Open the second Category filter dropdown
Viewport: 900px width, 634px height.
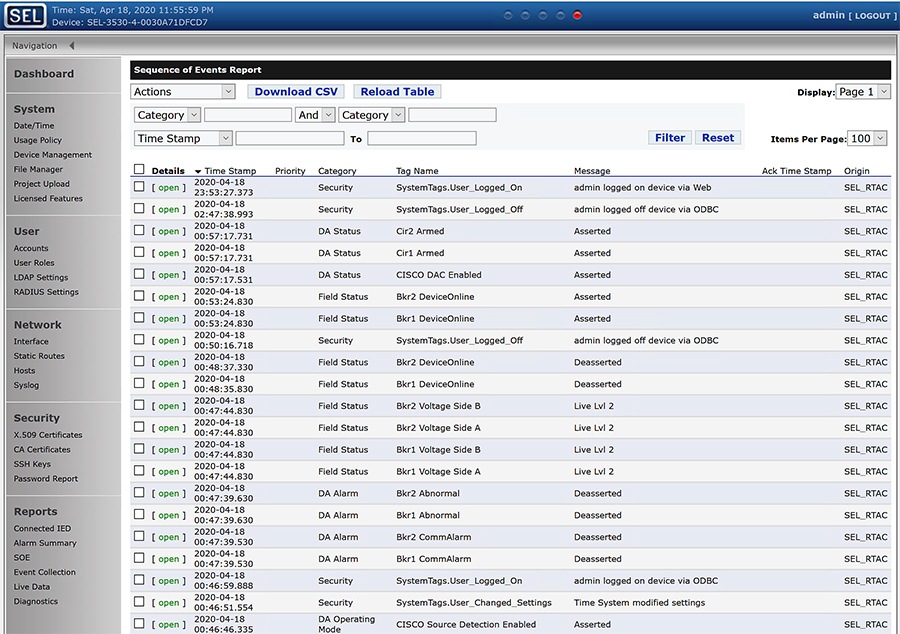click(371, 115)
